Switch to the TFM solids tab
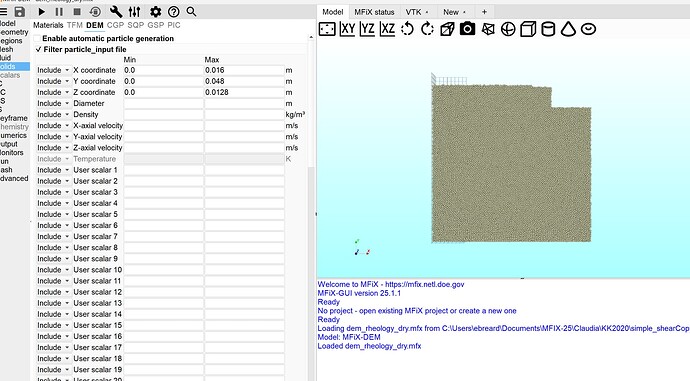 75,26
